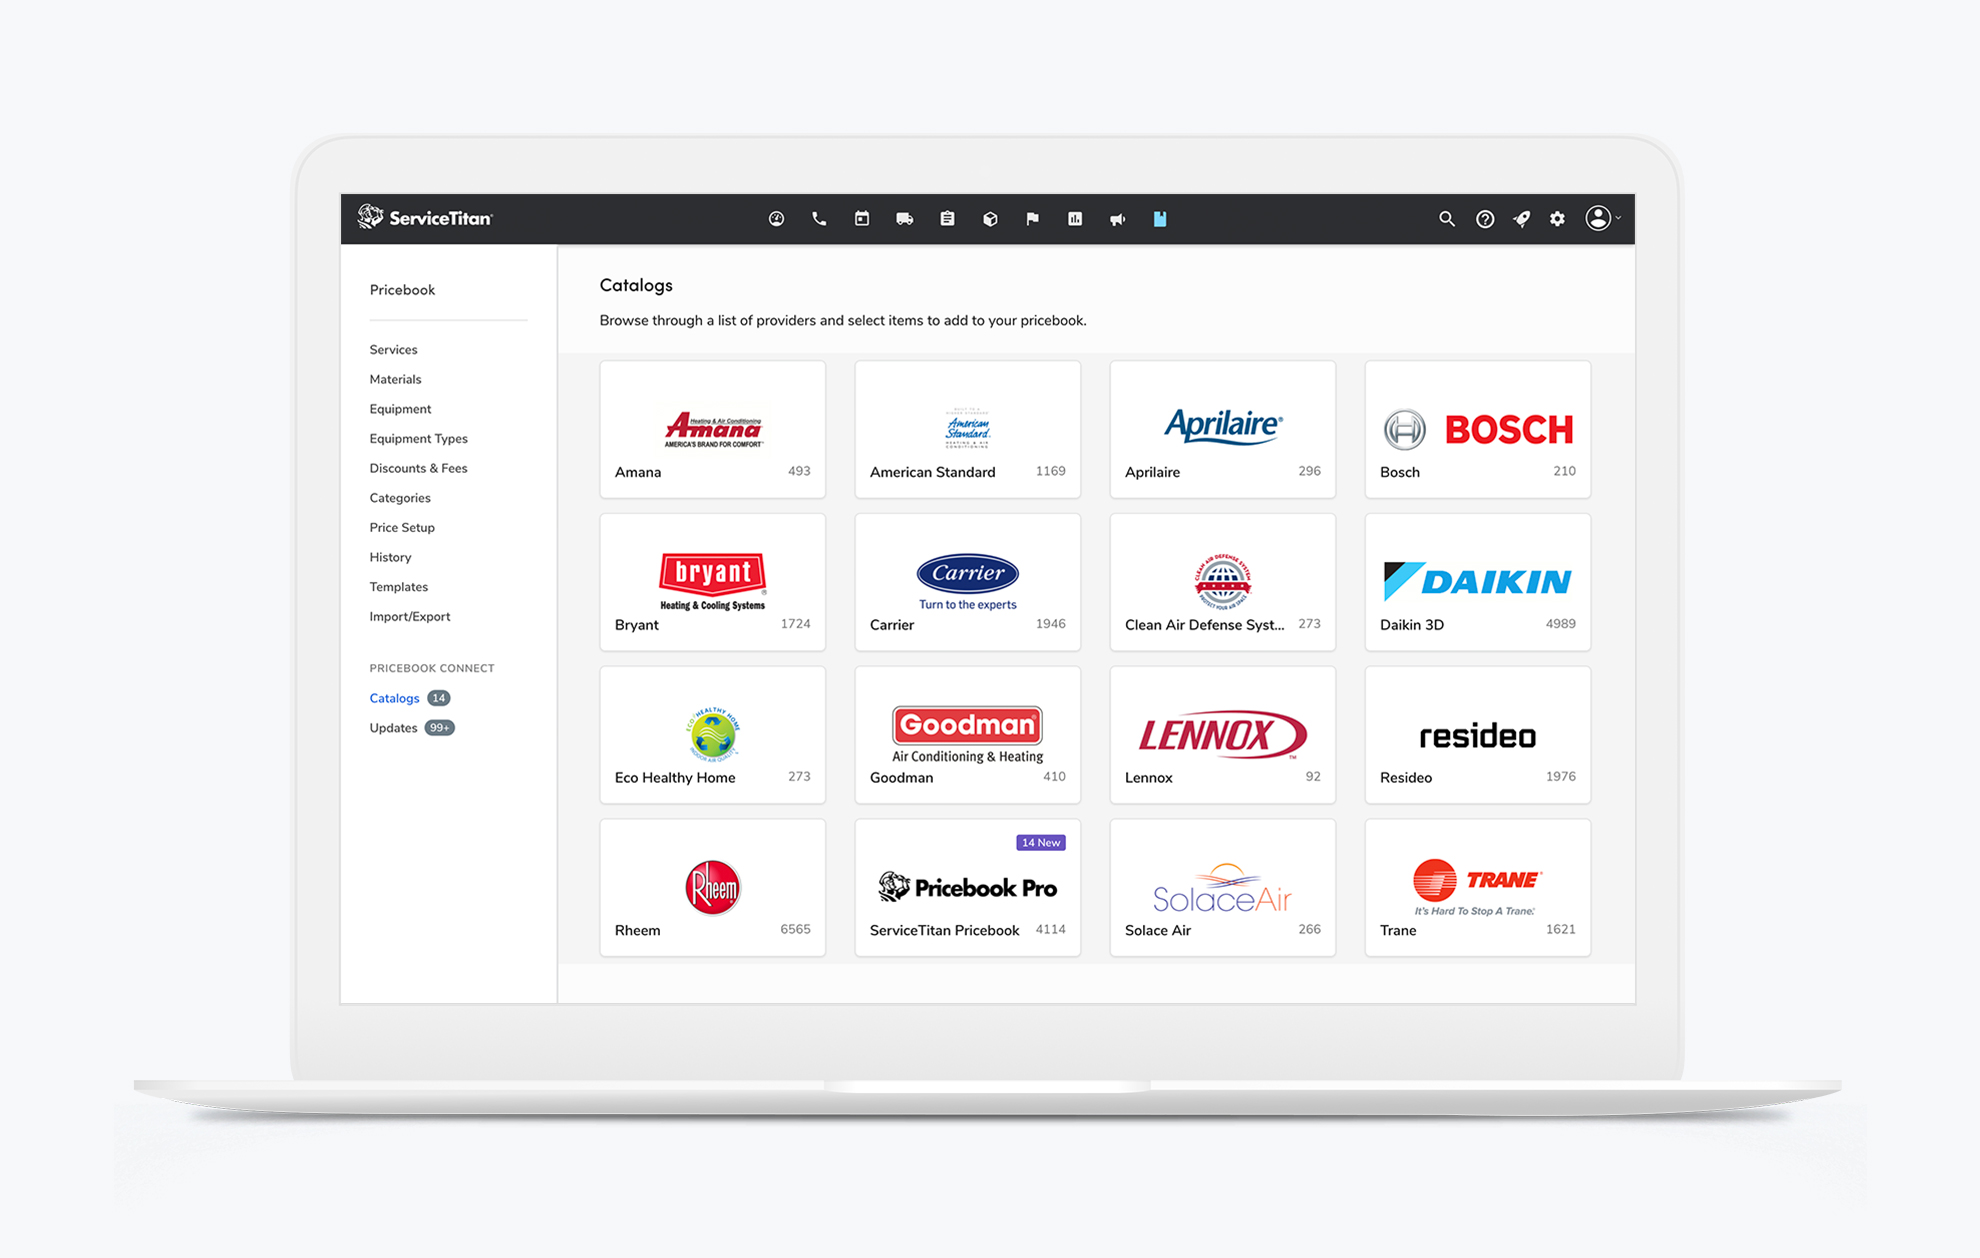Click the search magnifier icon
Screen dimensions: 1980x1258
(1446, 219)
